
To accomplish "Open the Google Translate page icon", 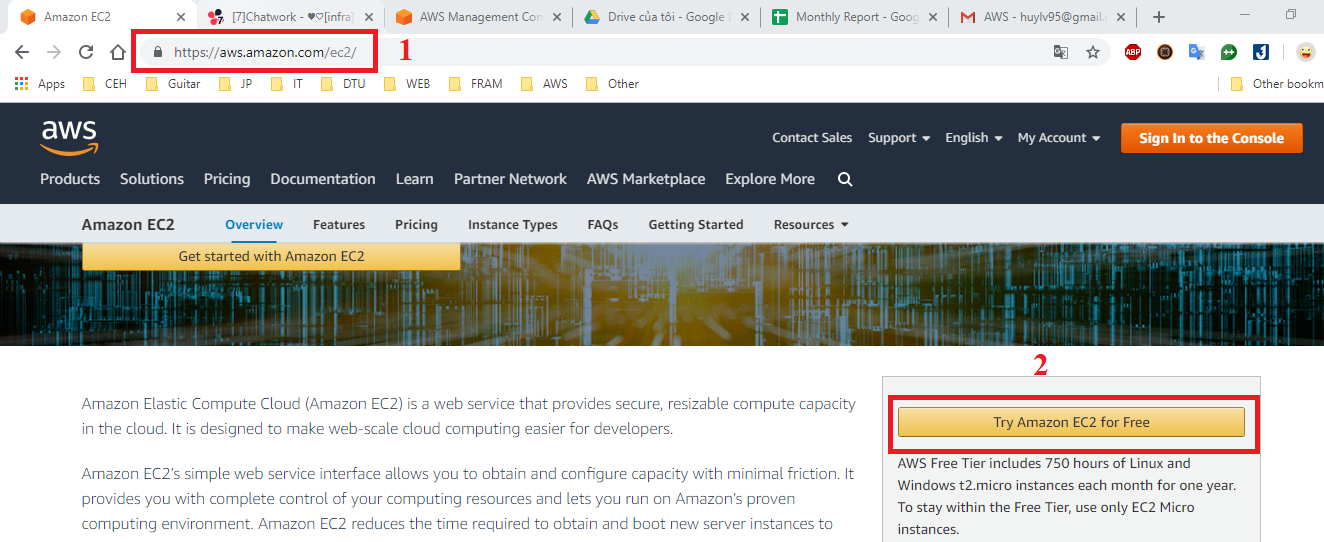I will (1061, 53).
